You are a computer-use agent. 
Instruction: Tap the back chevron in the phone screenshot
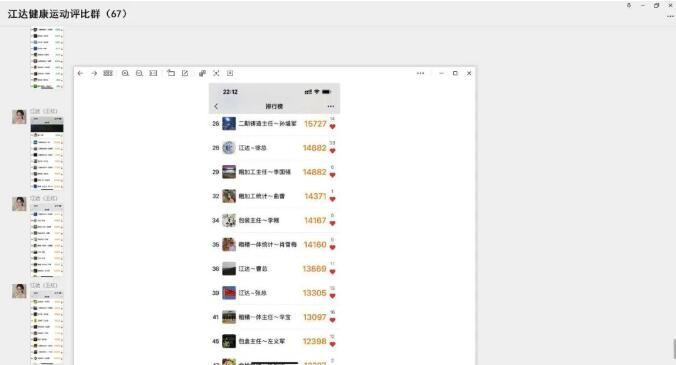click(216, 106)
